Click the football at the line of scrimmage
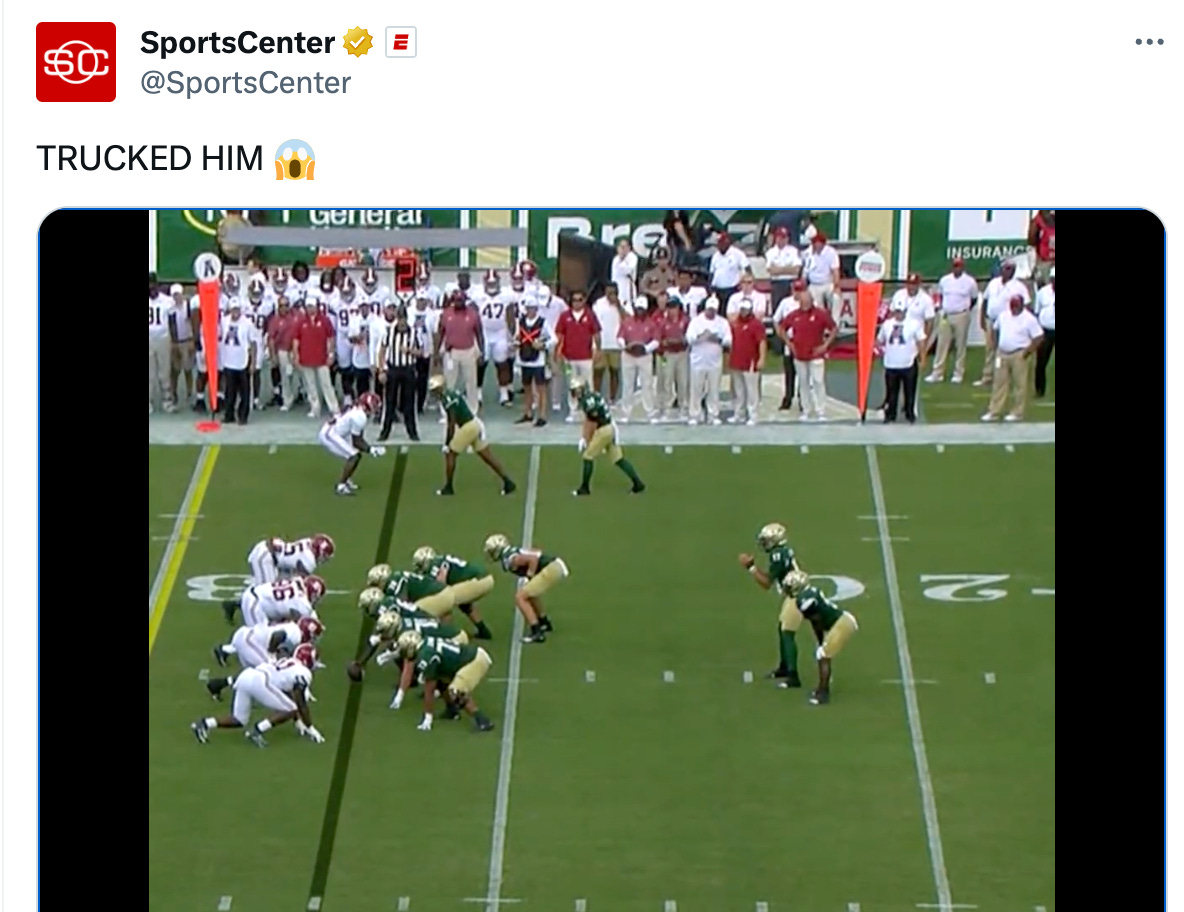This screenshot has width=1184, height=912. [355, 671]
